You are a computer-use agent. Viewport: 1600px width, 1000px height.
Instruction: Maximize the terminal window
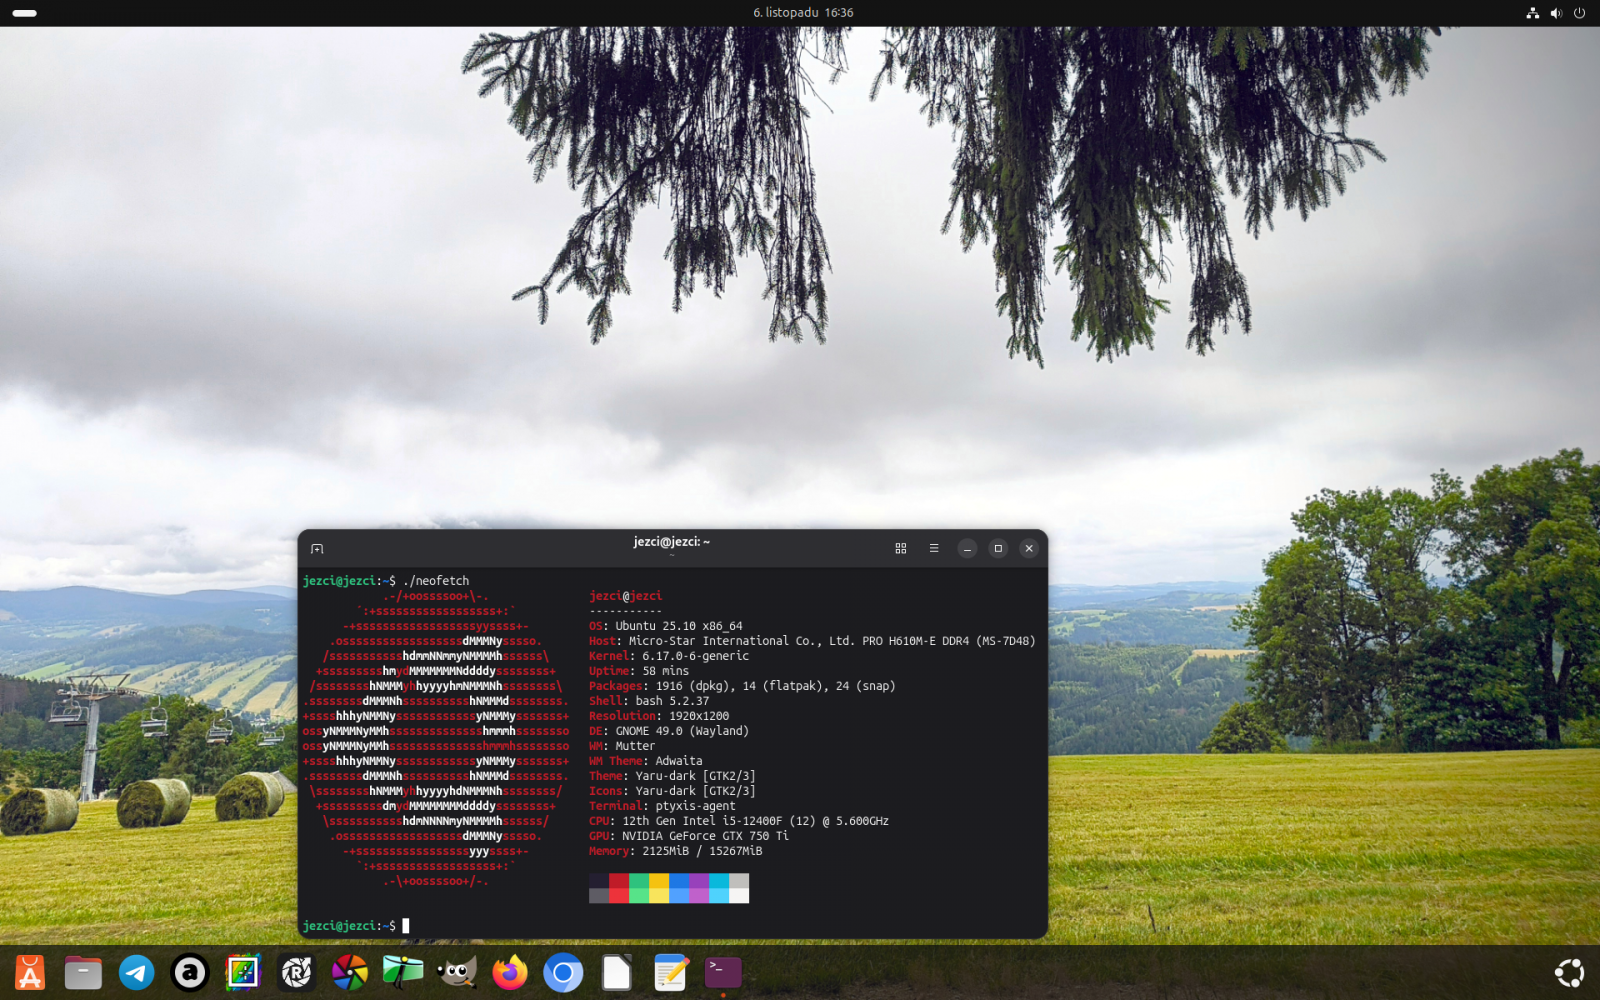click(x=998, y=549)
